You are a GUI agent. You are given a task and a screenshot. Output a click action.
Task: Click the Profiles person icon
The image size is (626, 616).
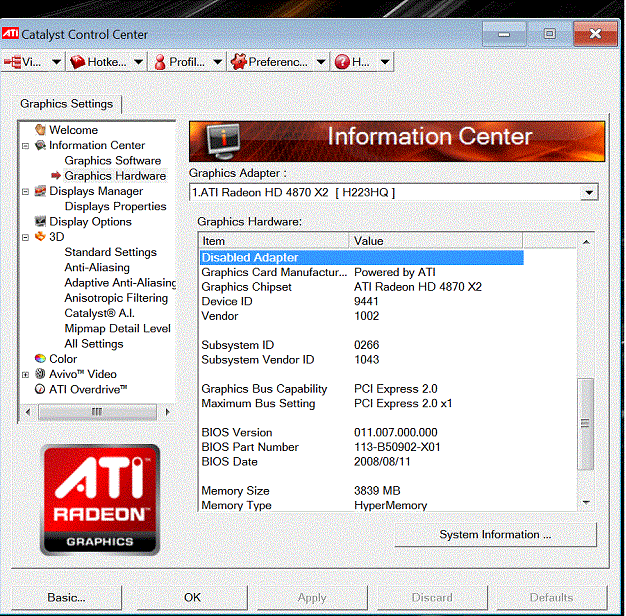click(160, 62)
